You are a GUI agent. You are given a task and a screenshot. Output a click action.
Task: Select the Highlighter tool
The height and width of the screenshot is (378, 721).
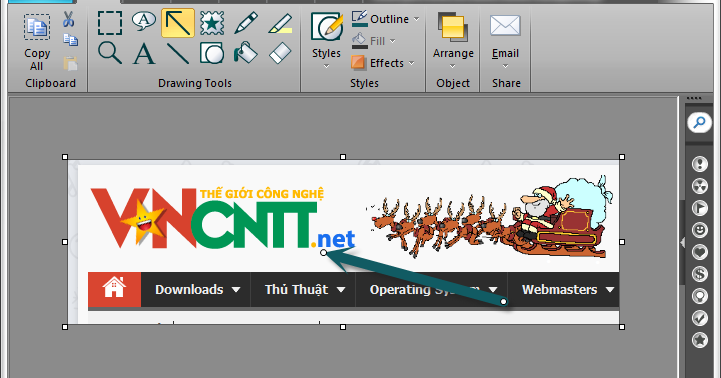[x=280, y=23]
